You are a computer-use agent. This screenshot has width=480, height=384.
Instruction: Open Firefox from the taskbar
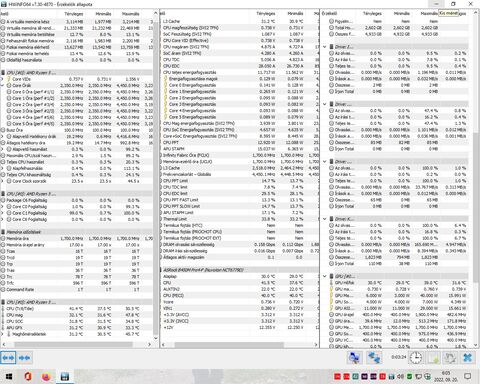(x=46, y=377)
